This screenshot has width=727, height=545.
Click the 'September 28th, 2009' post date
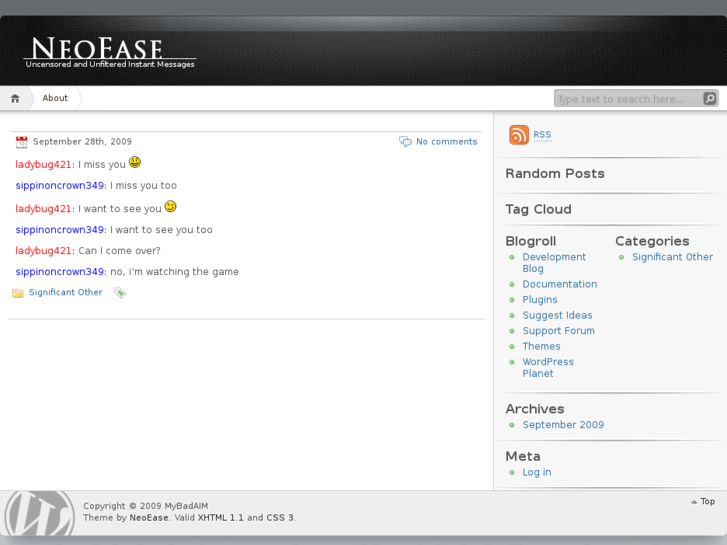pos(82,141)
